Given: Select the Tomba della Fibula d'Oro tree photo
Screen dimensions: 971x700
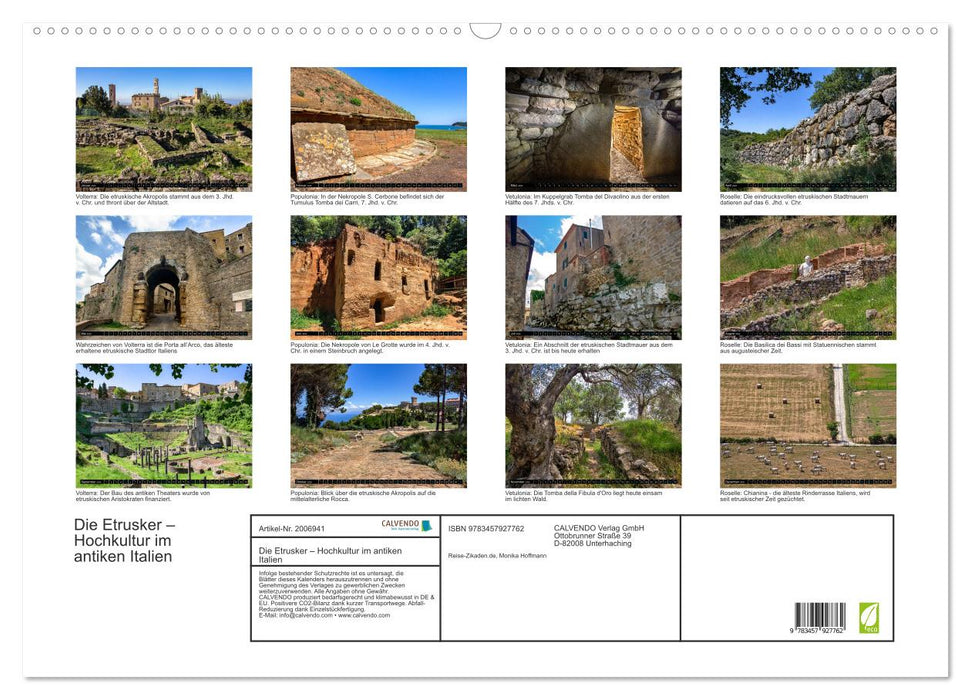Looking at the screenshot, I should point(593,425).
